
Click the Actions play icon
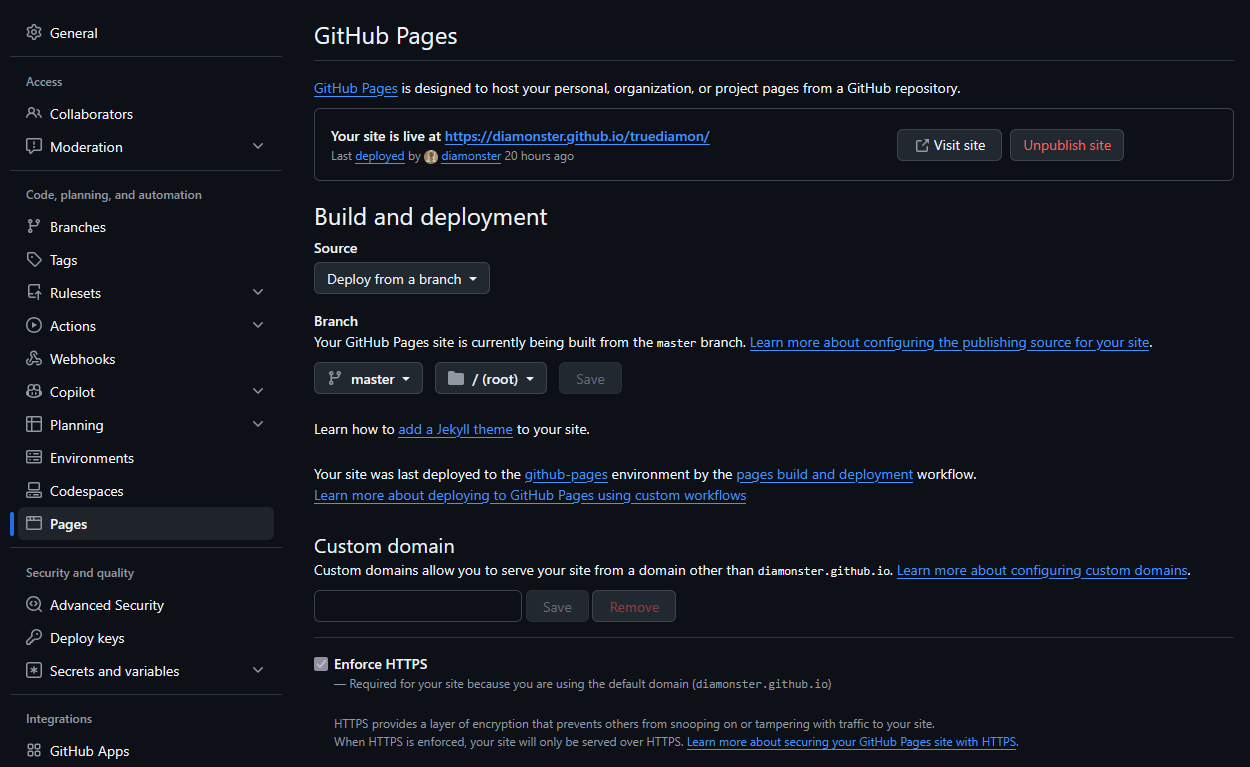[x=34, y=326]
